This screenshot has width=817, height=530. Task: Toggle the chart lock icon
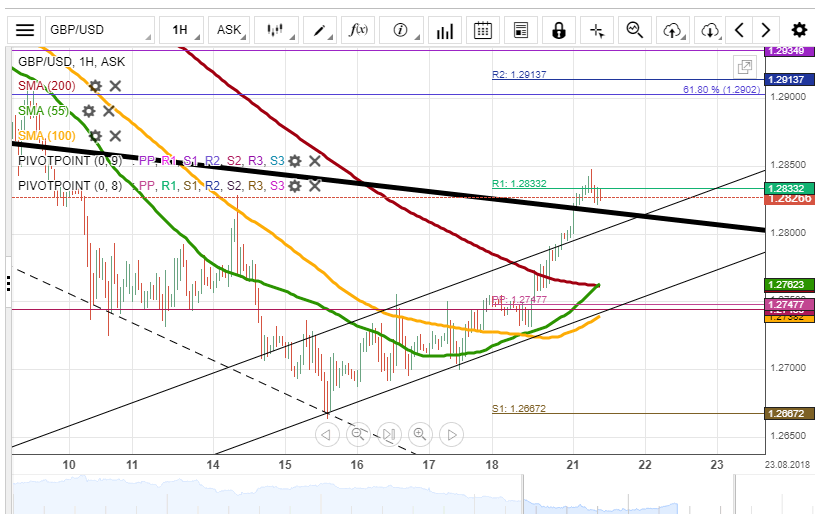[559, 30]
